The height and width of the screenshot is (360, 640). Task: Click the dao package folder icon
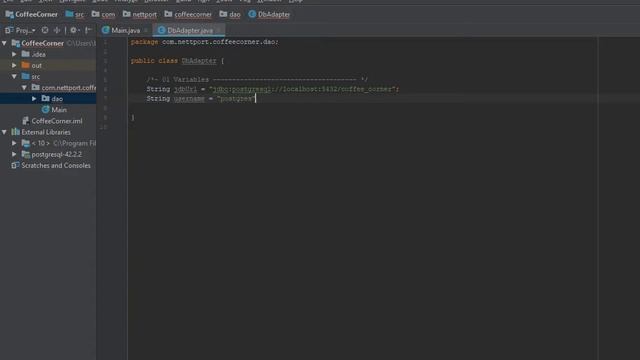point(46,98)
